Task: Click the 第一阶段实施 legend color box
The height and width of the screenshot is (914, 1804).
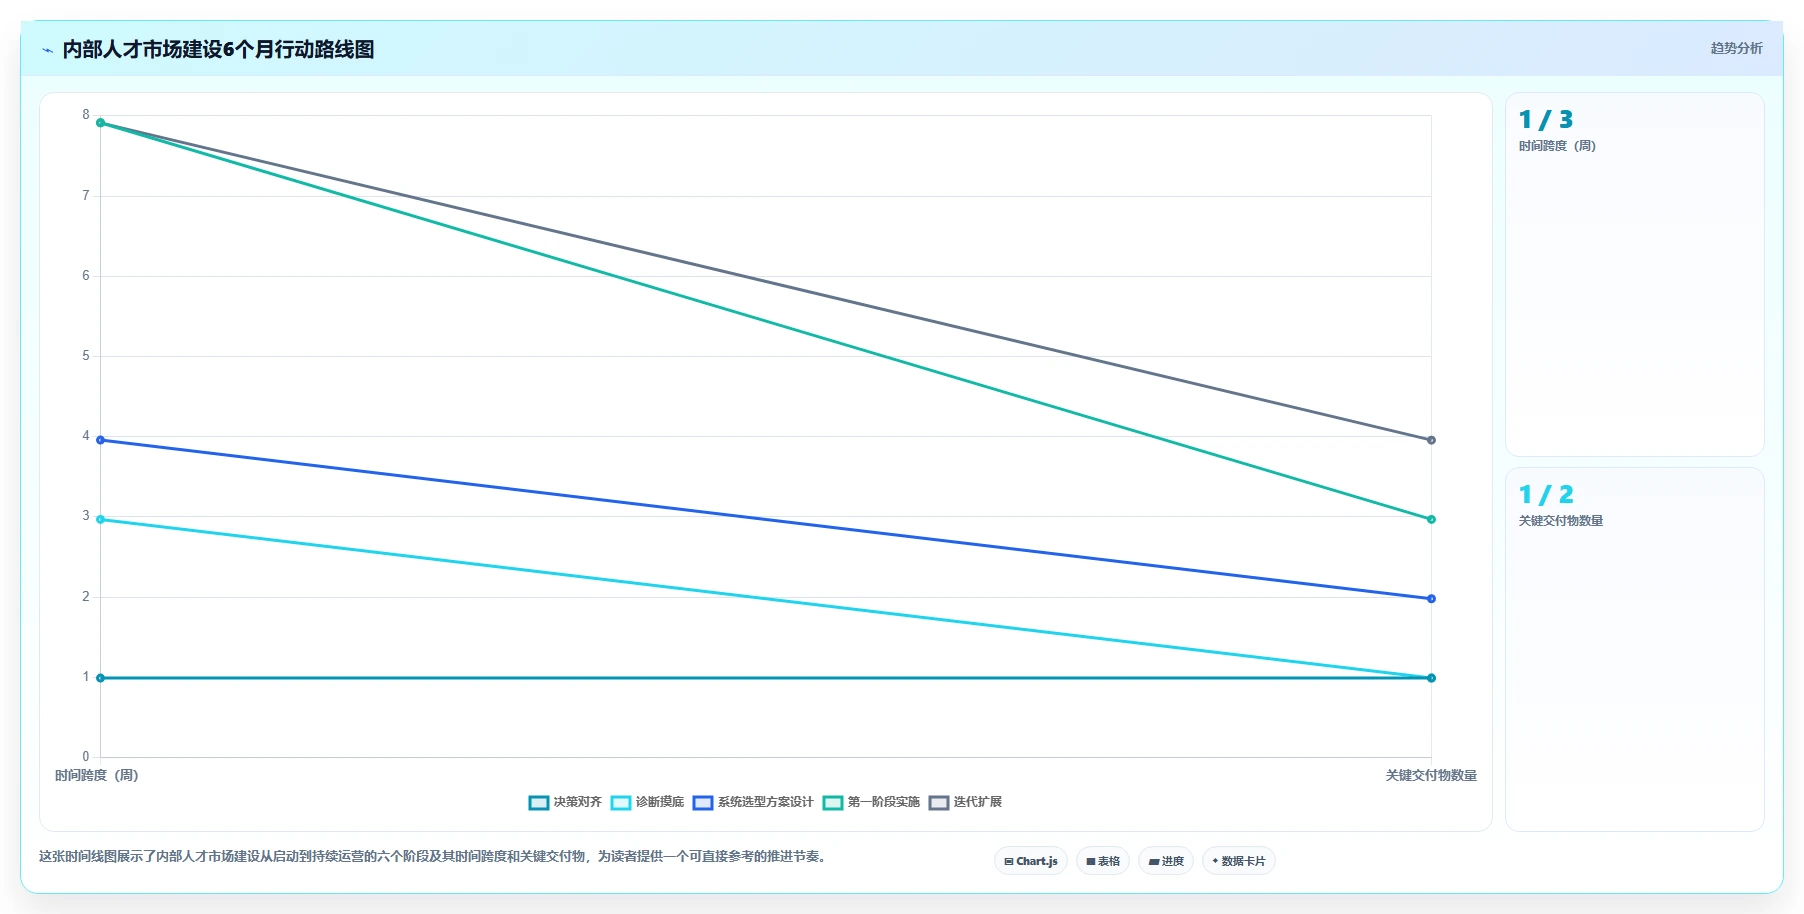Action: 833,802
